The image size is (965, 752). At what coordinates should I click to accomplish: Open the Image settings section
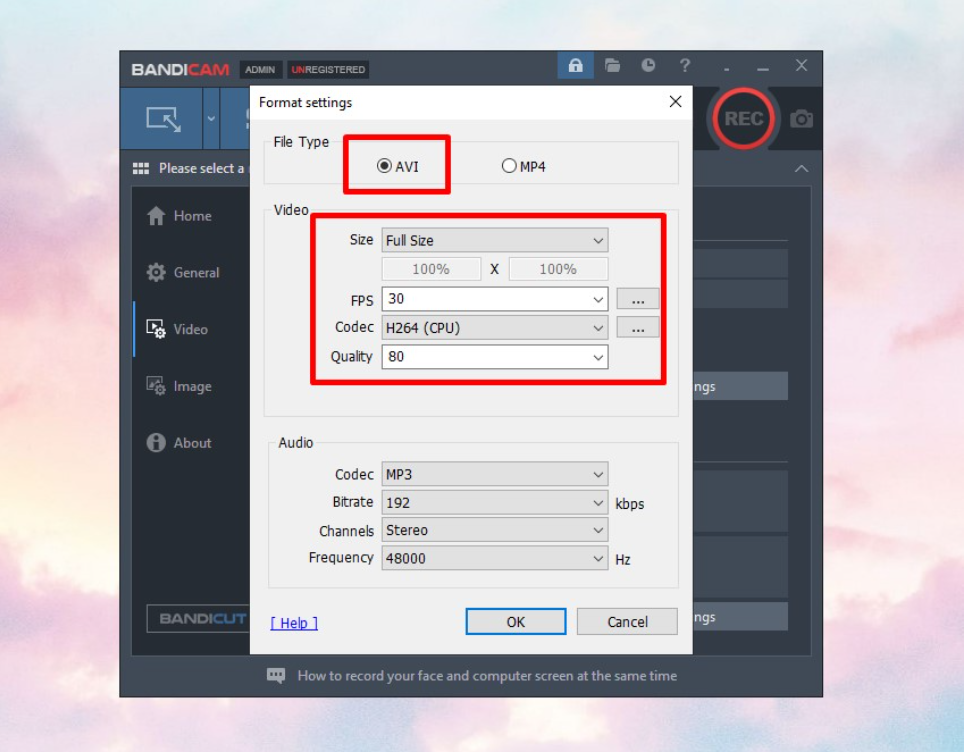(x=179, y=386)
